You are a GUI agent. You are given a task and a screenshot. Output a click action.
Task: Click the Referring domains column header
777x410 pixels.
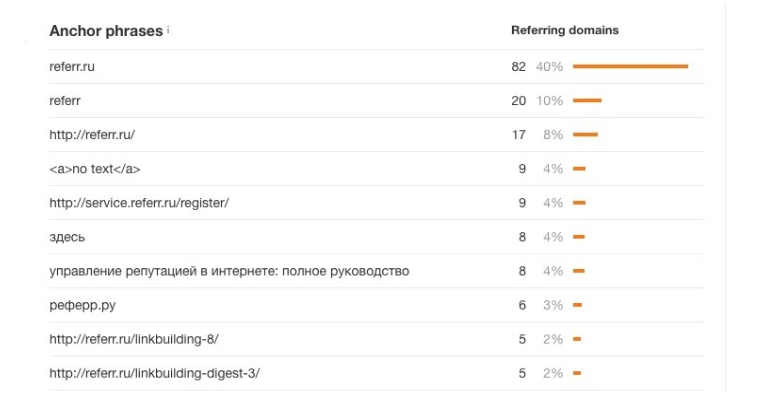(564, 30)
